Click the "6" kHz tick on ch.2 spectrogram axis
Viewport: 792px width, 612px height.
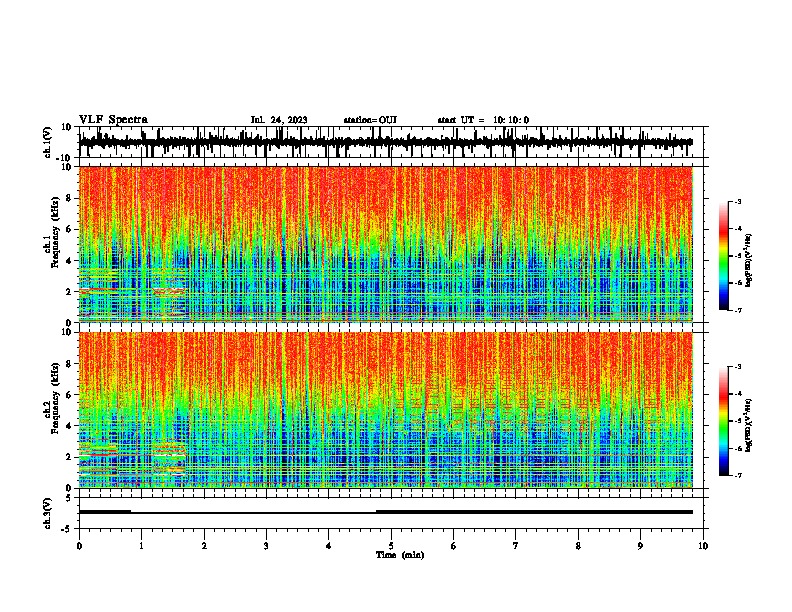pyautogui.click(x=69, y=395)
